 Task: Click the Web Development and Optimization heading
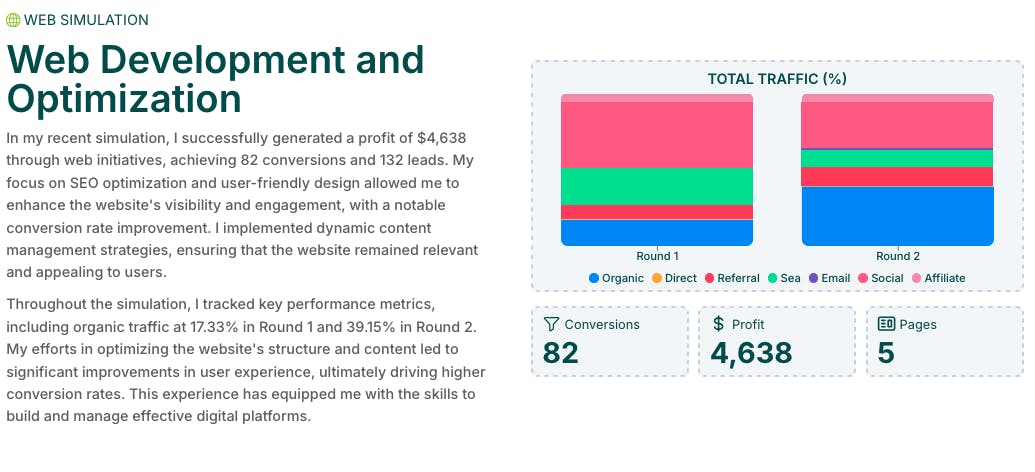[x=215, y=80]
